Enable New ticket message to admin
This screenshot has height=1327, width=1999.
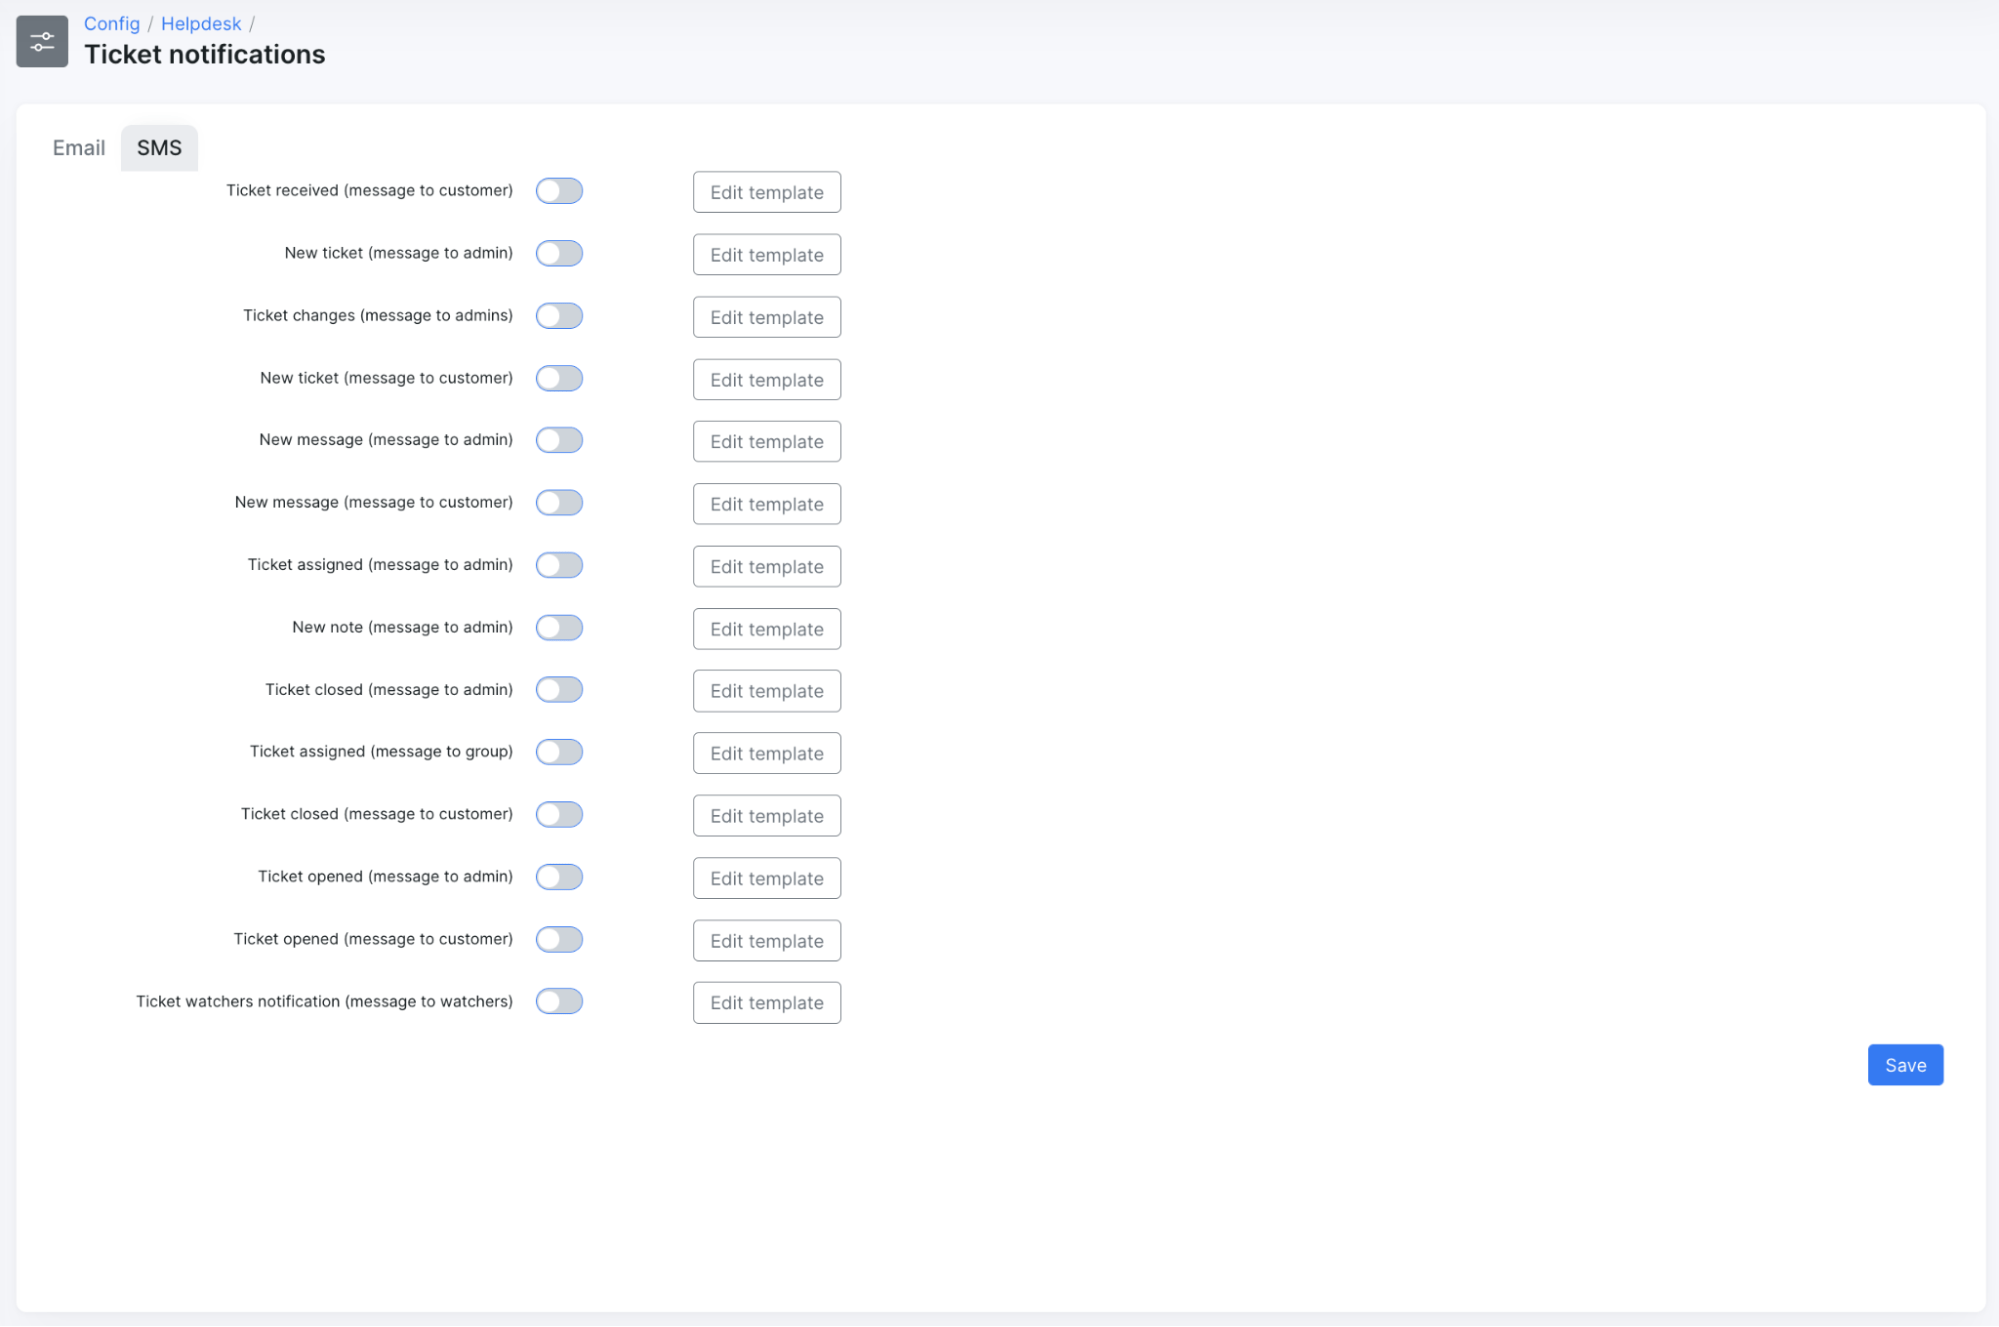[559, 253]
